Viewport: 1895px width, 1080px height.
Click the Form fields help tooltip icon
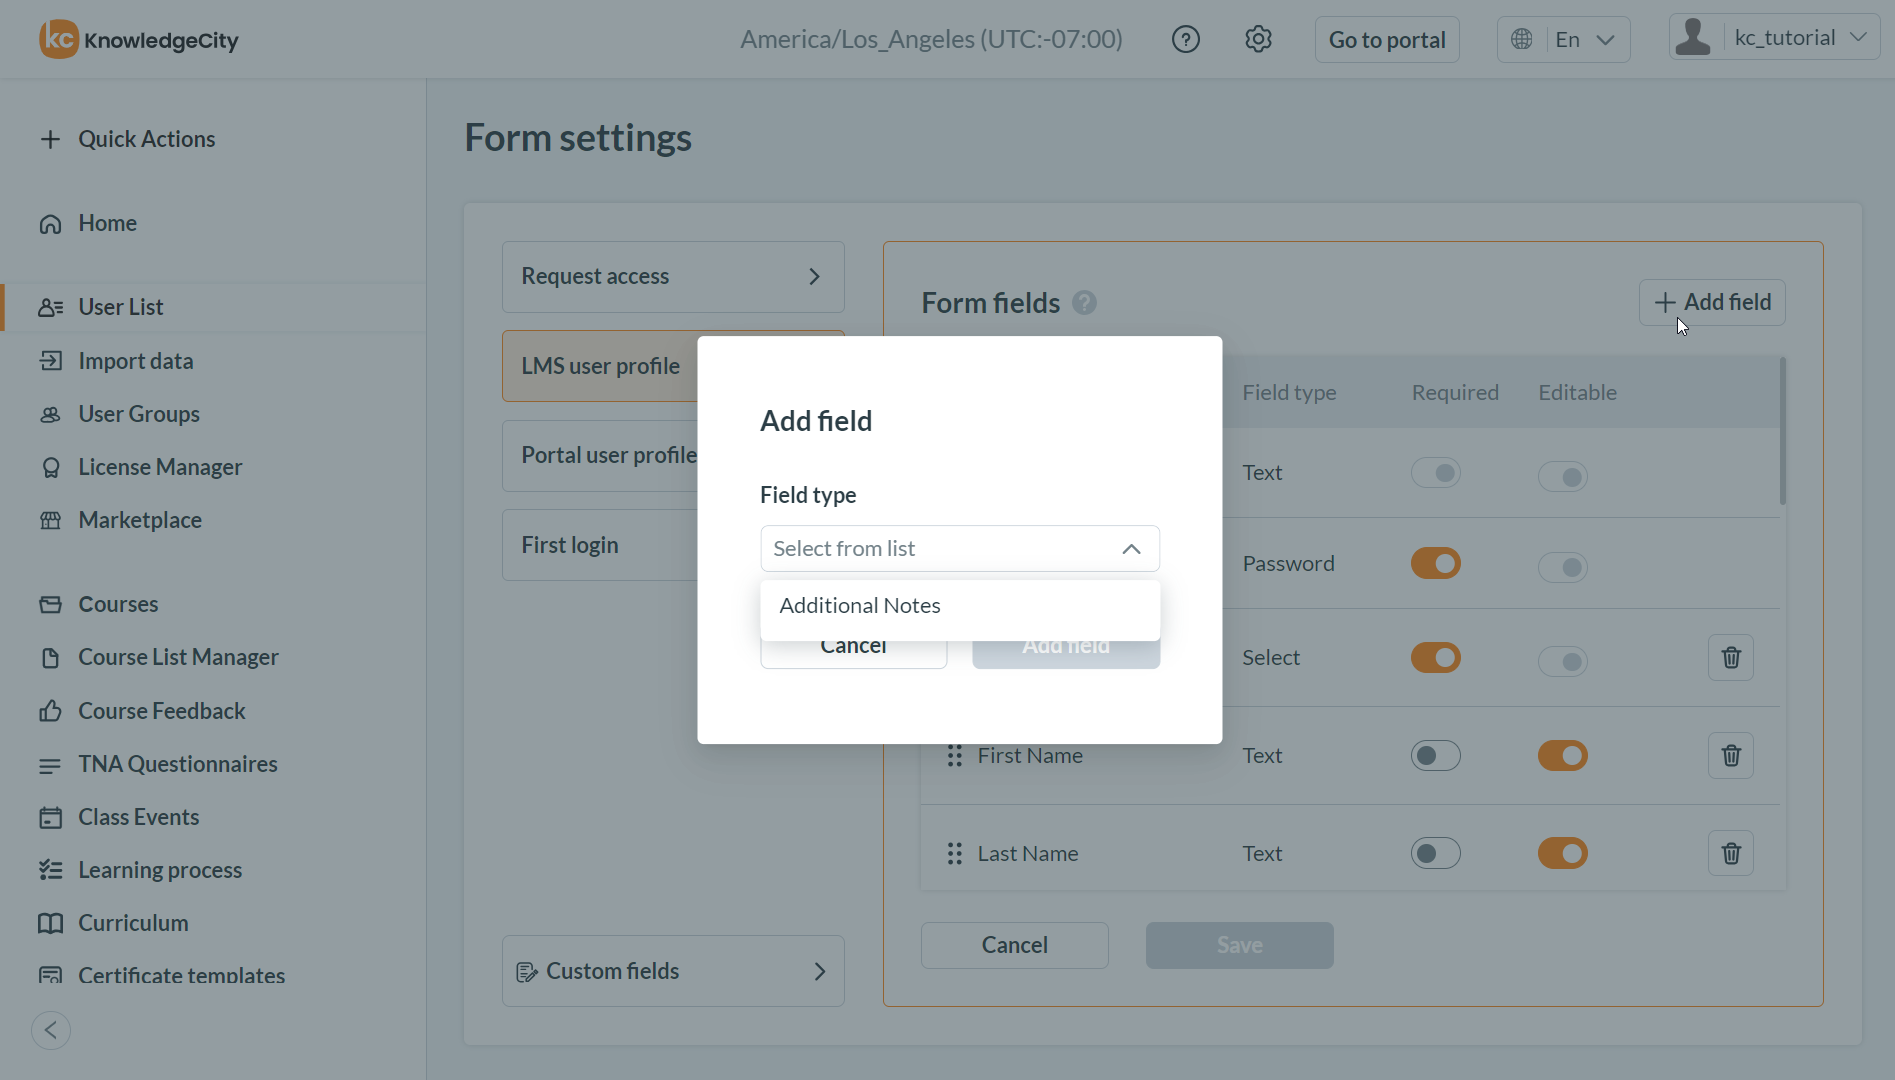pos(1084,303)
